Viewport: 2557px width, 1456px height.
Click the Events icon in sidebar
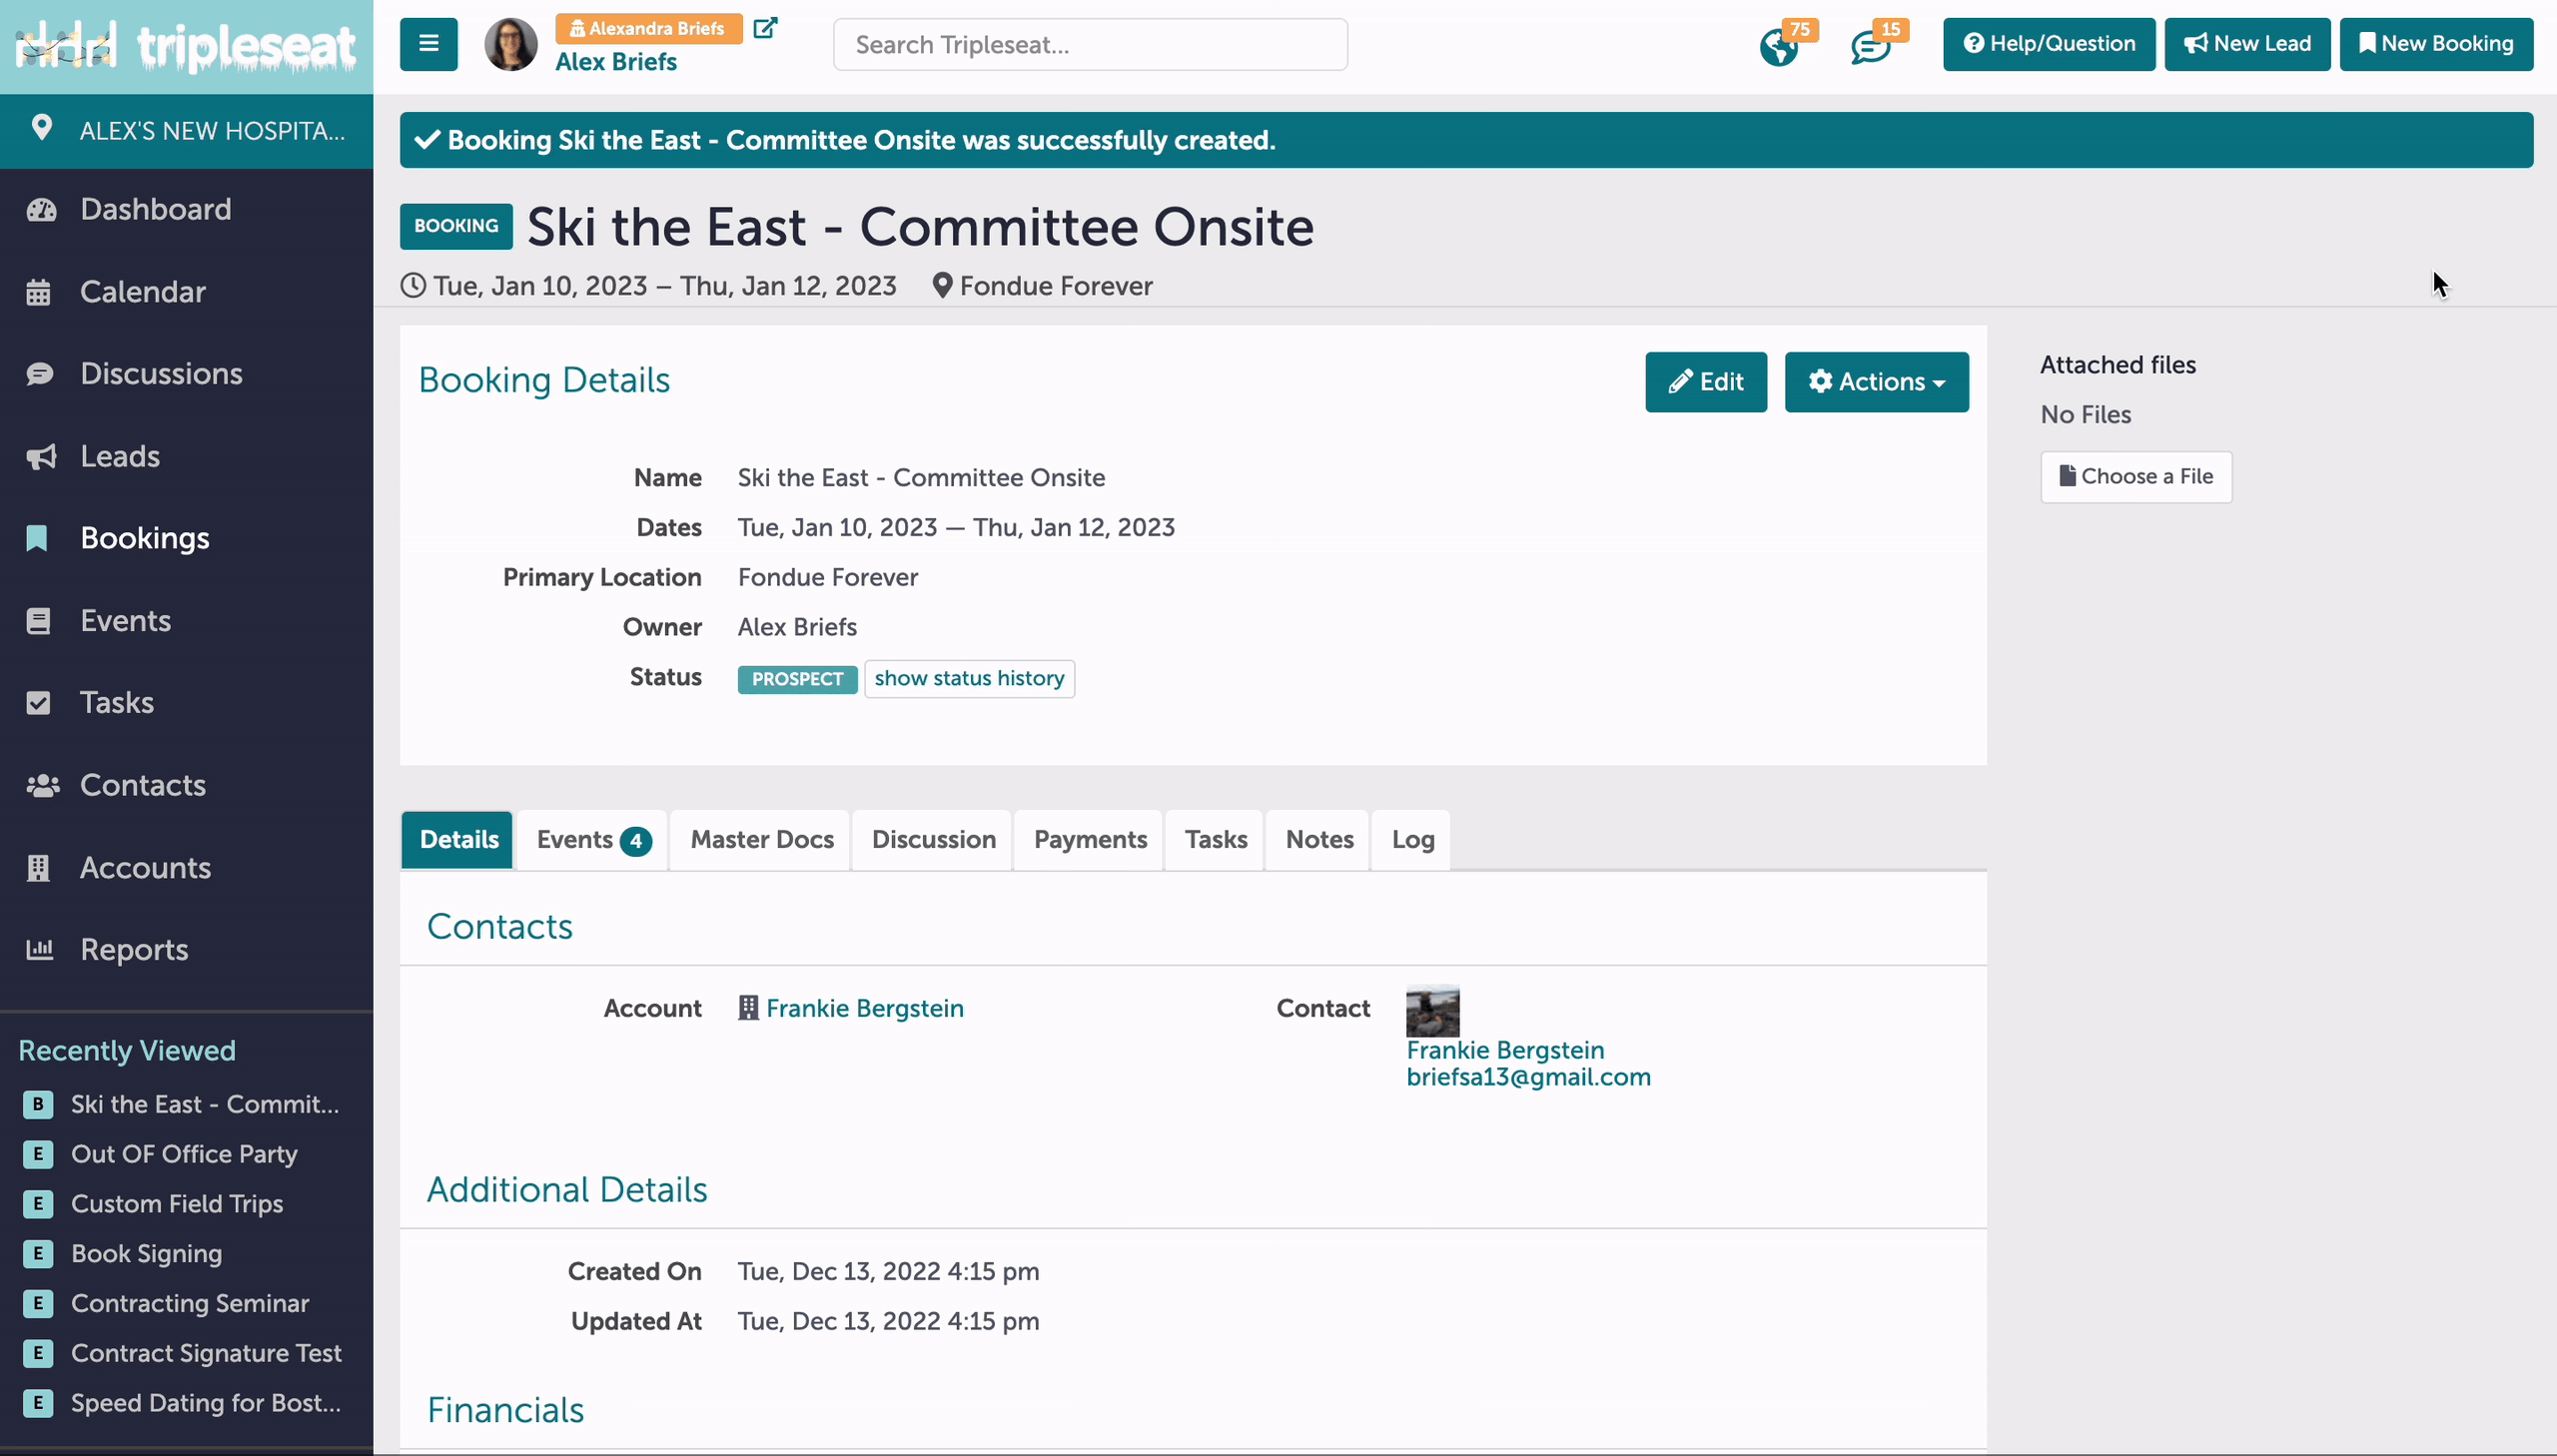pos(38,621)
